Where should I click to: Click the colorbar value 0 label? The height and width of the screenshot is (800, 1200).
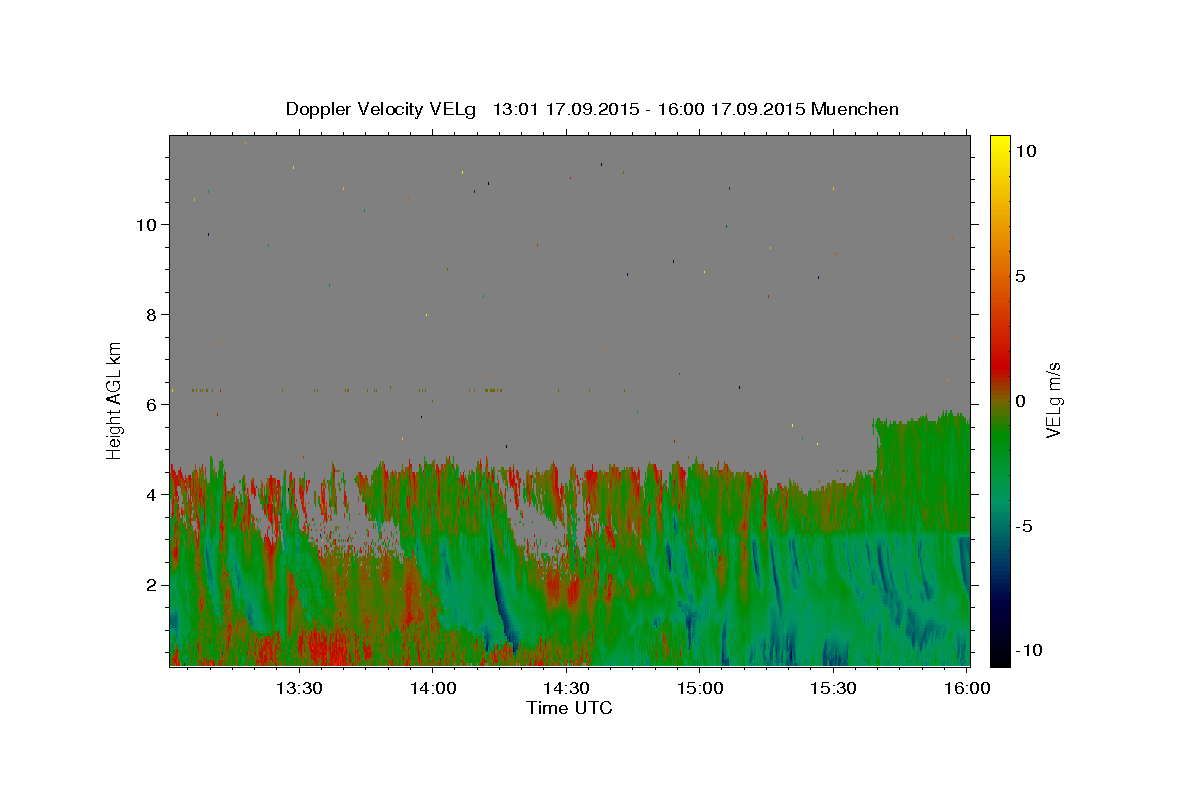[x=1020, y=401]
